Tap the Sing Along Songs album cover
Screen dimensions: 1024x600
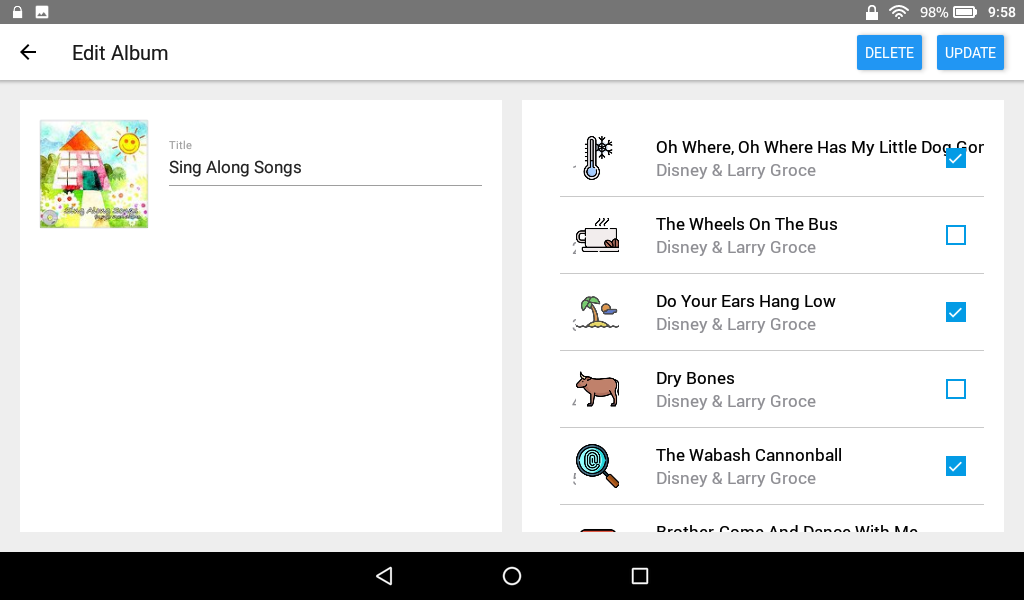93,173
